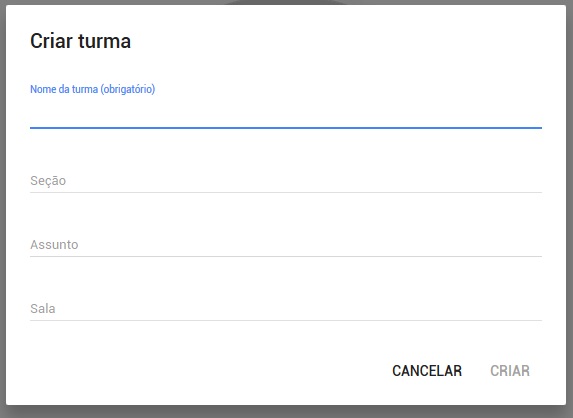Click the Seção text field
The image size is (573, 418).
(x=286, y=180)
